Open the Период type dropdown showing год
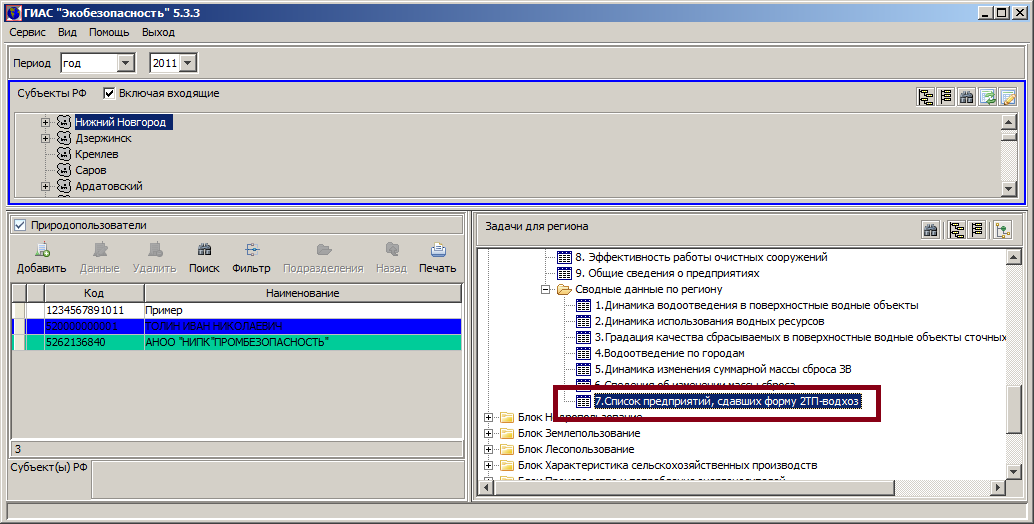 pyautogui.click(x=126, y=63)
